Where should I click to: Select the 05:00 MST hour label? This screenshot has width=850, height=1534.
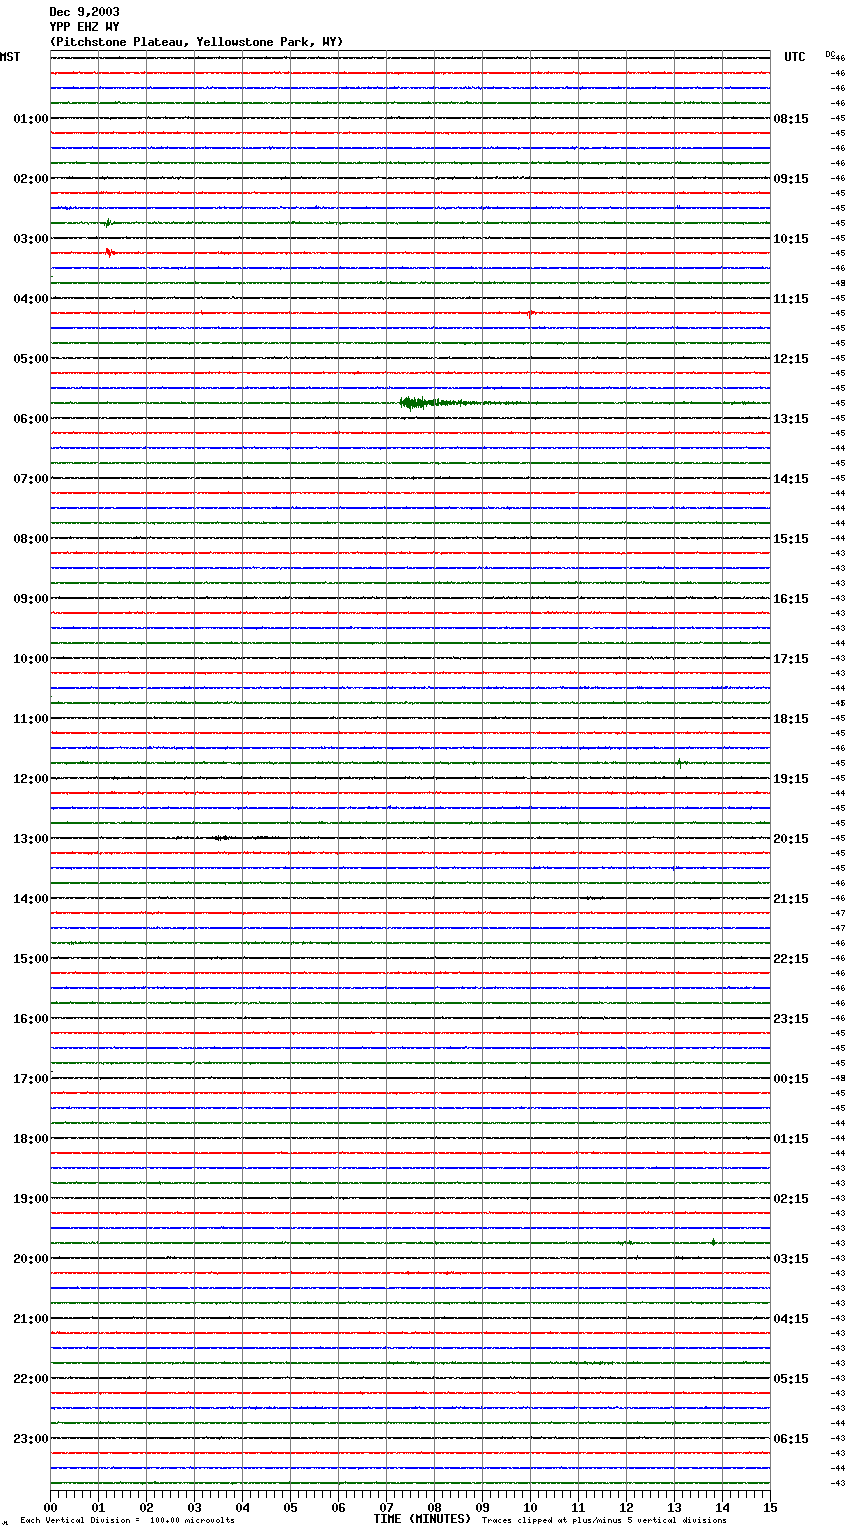[x=31, y=359]
